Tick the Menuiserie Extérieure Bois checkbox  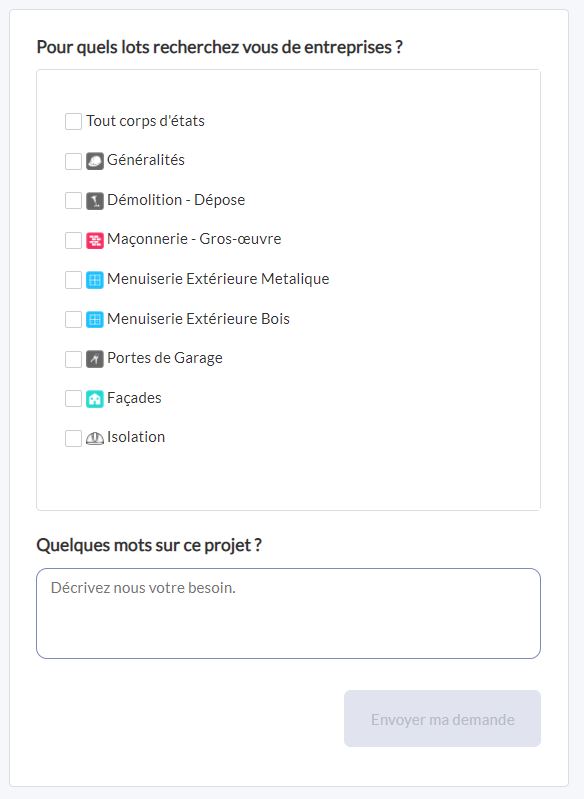coord(73,319)
